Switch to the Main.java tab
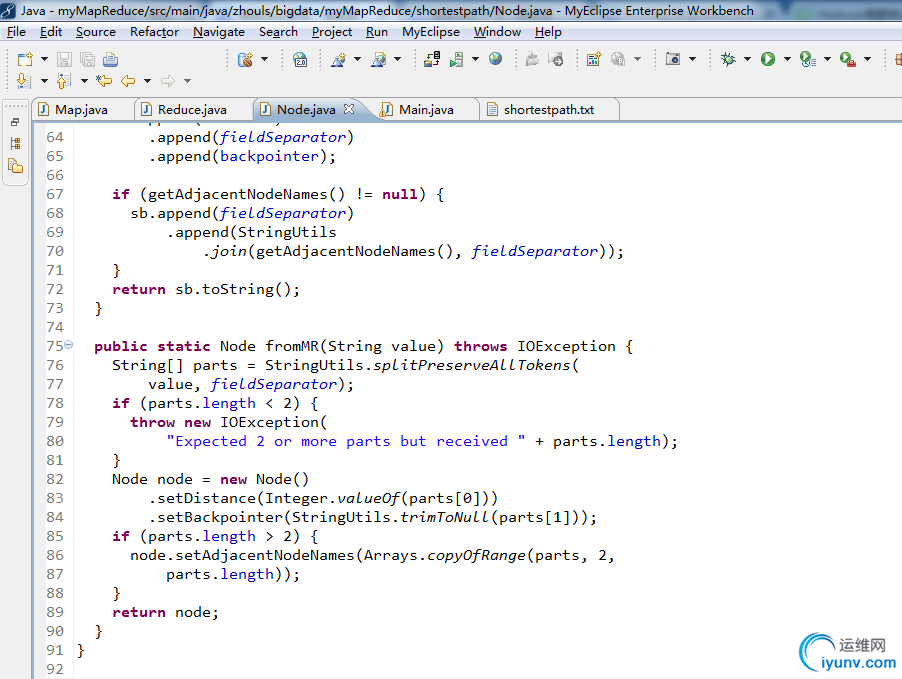902x679 pixels. point(426,109)
